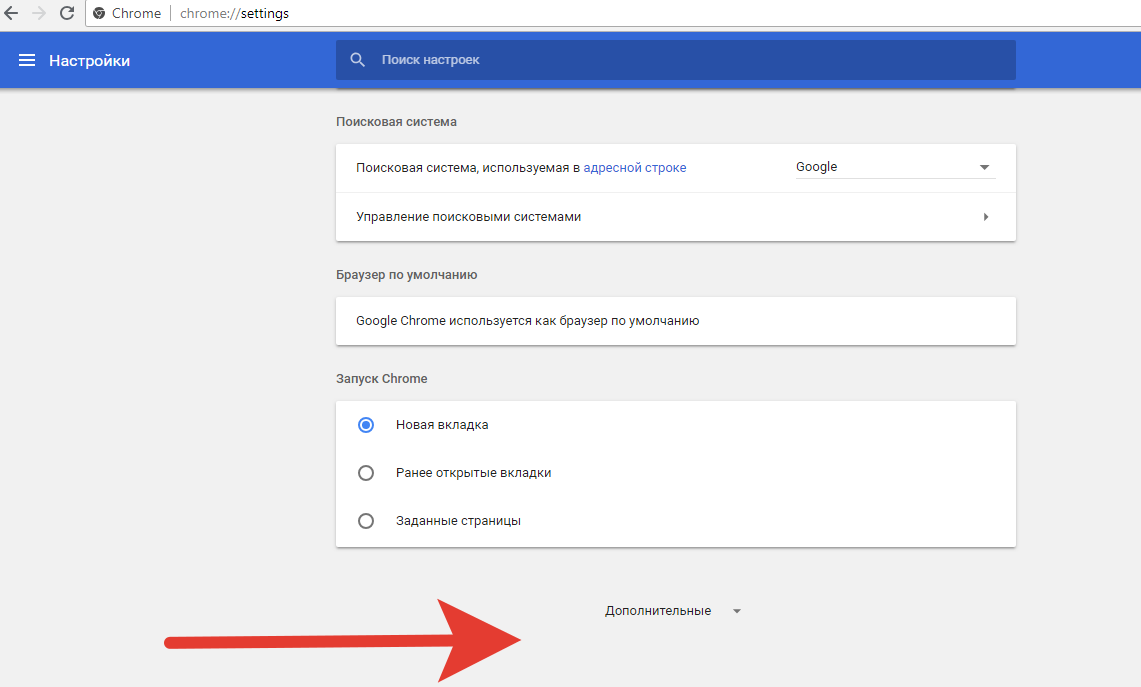
Task: Focus the Поиск настроек search field
Action: pos(690,60)
